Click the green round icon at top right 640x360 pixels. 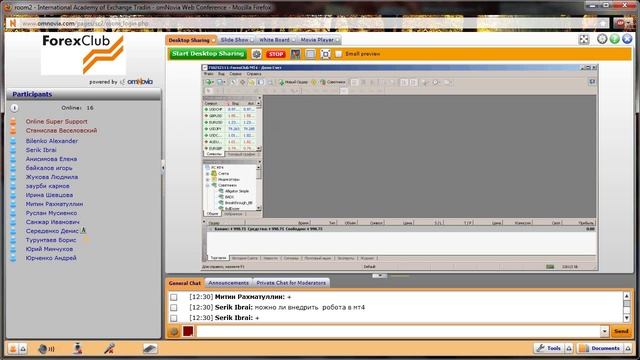(615, 39)
